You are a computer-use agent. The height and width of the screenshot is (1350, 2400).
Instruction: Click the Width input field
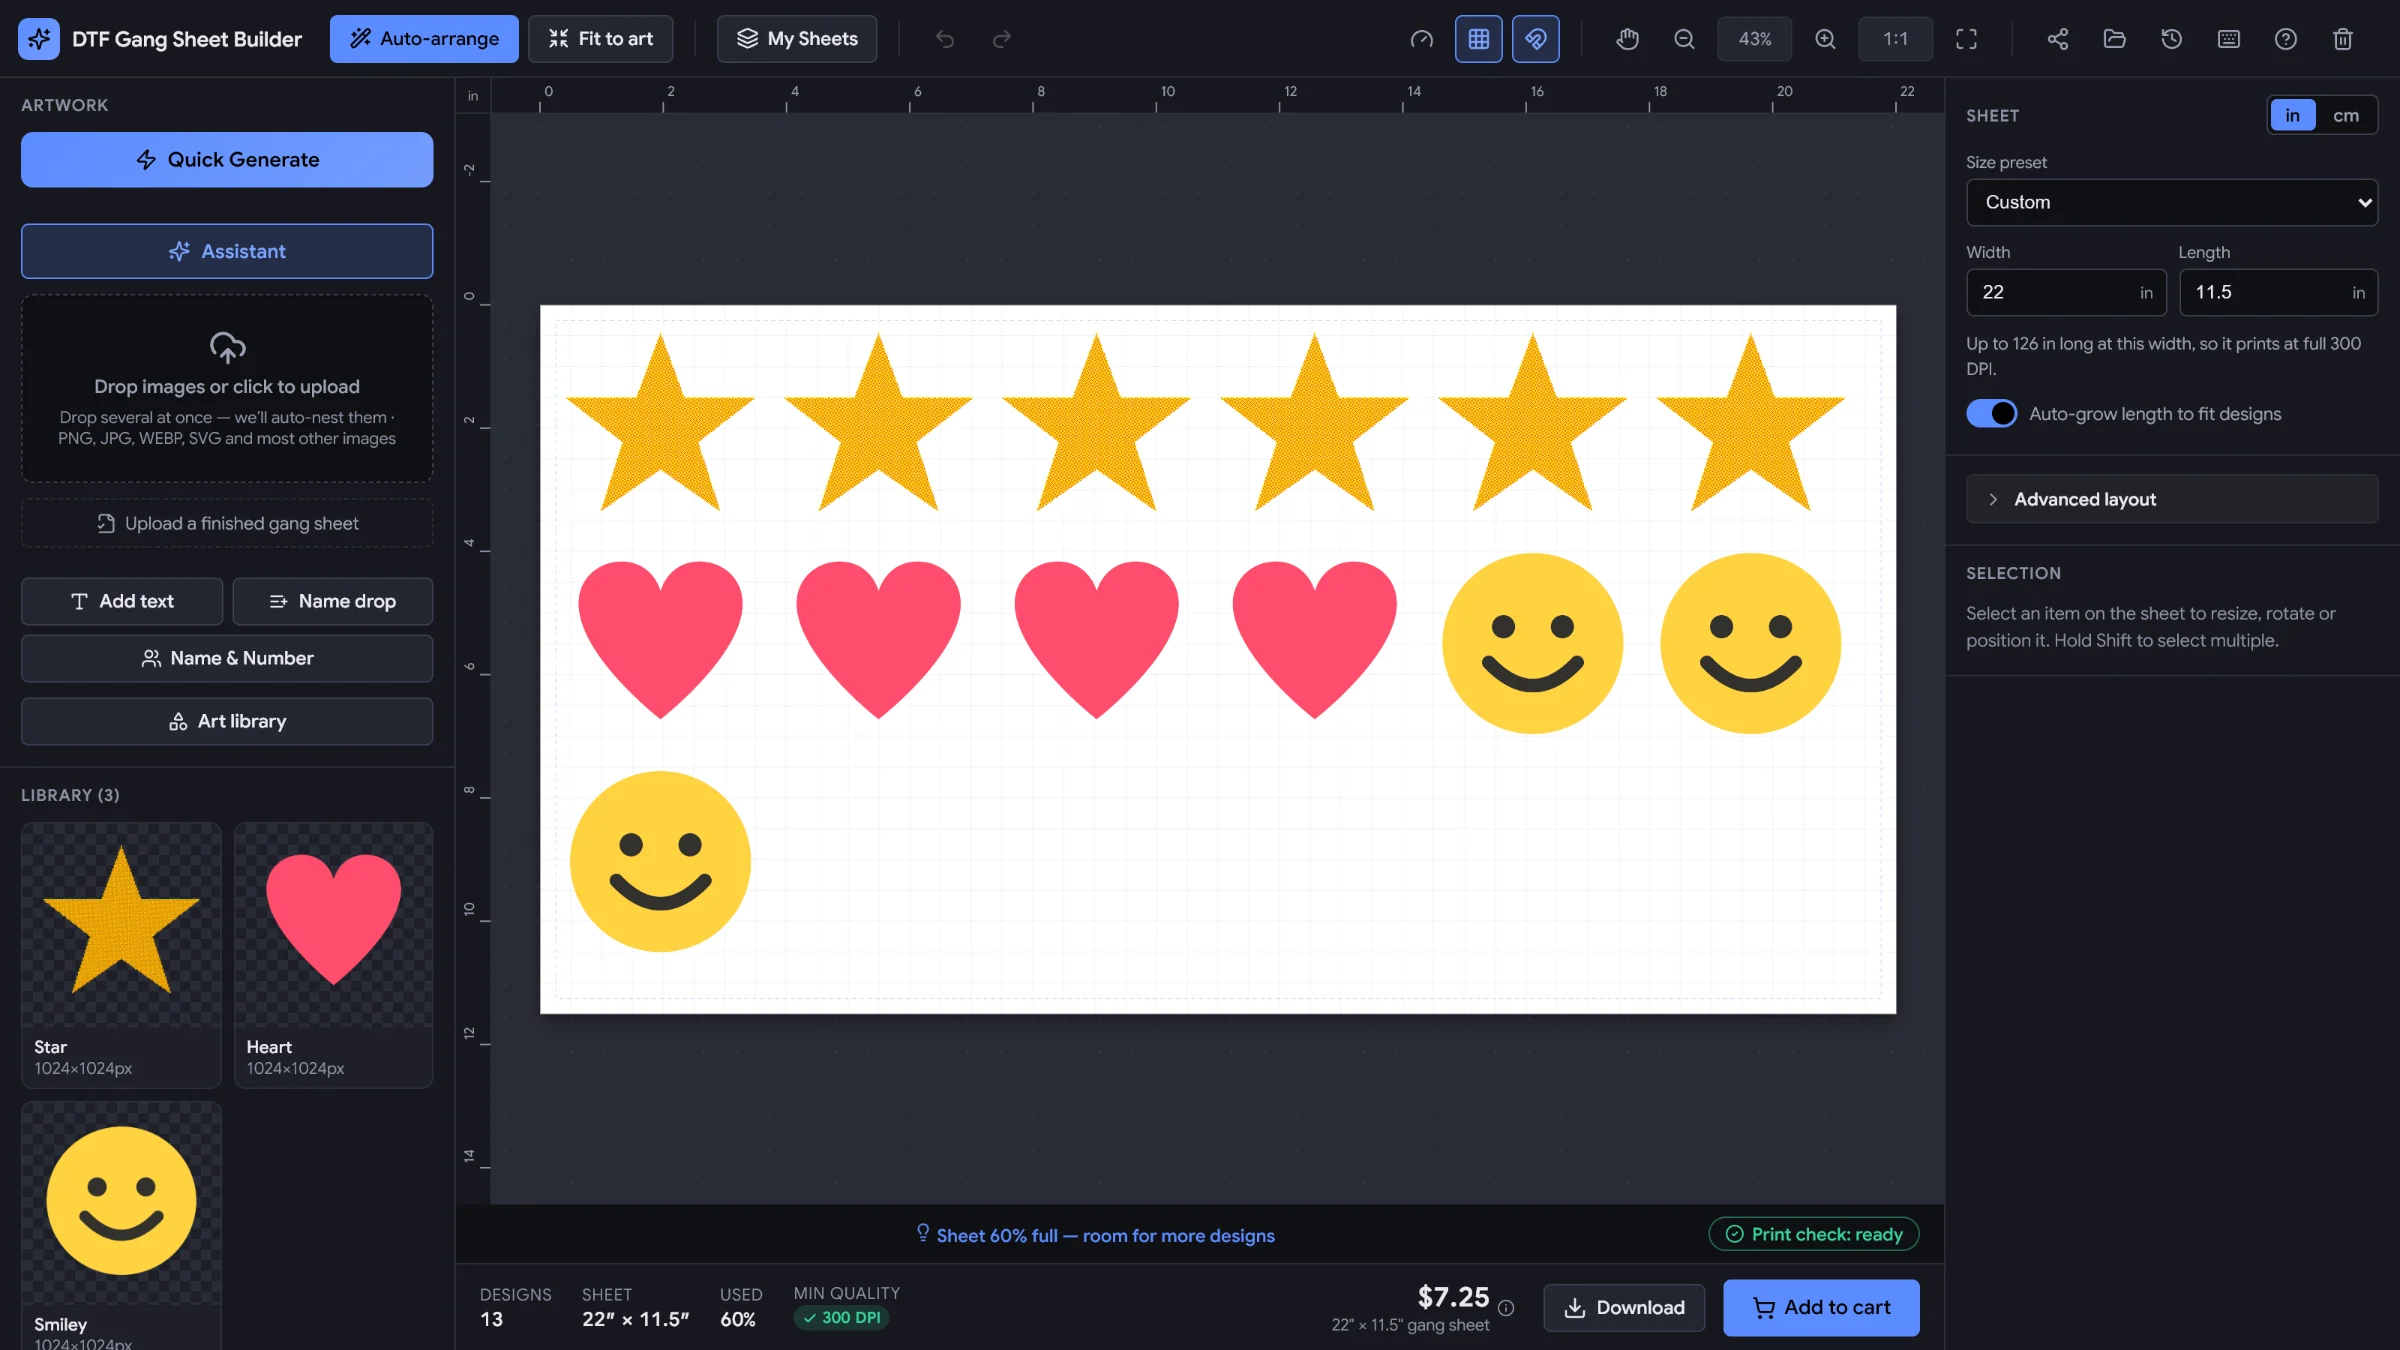coord(2066,292)
